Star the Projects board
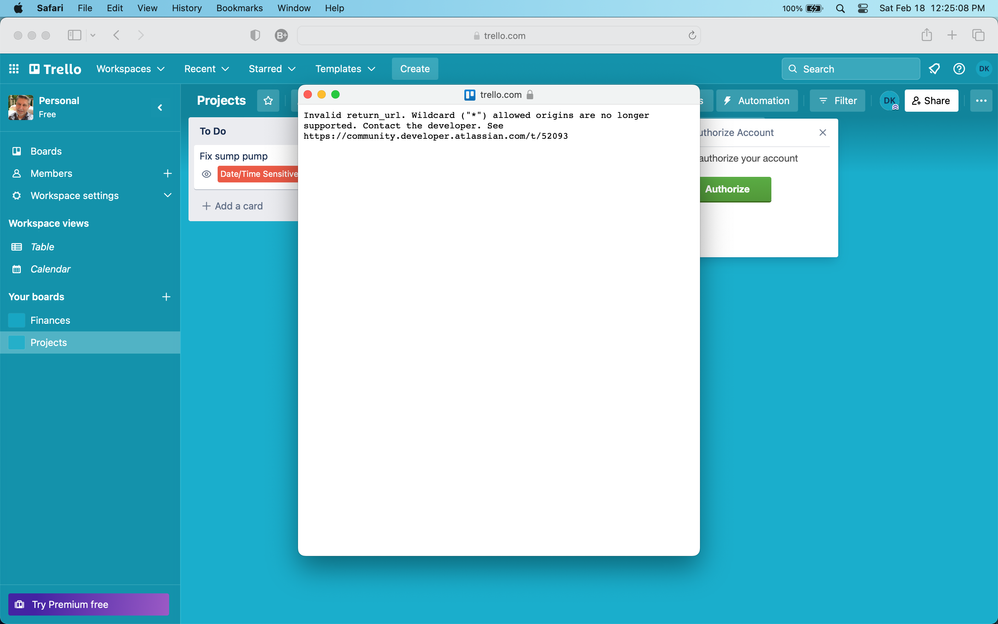The width and height of the screenshot is (998, 624). (x=268, y=101)
